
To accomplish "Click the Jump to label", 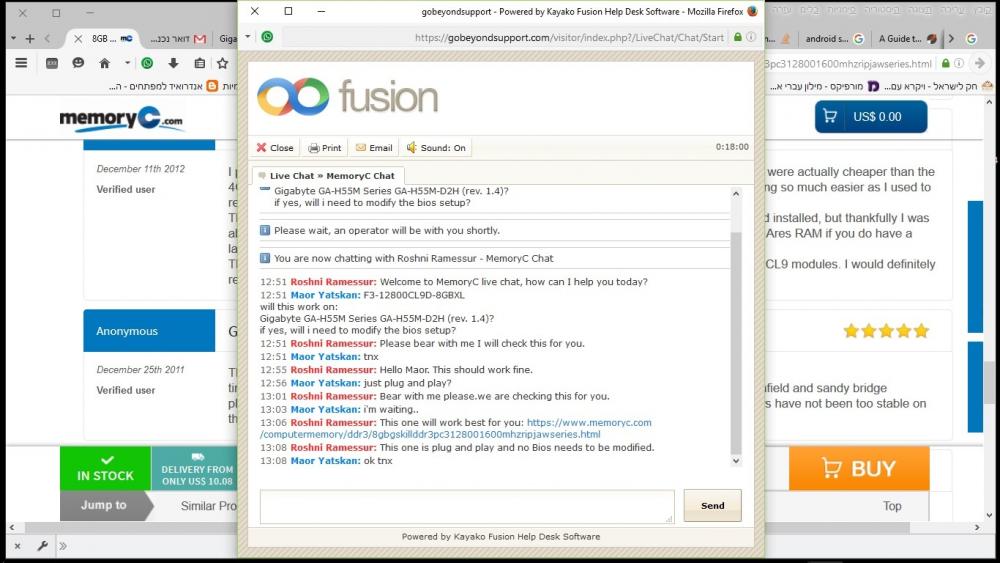I will click(103, 505).
